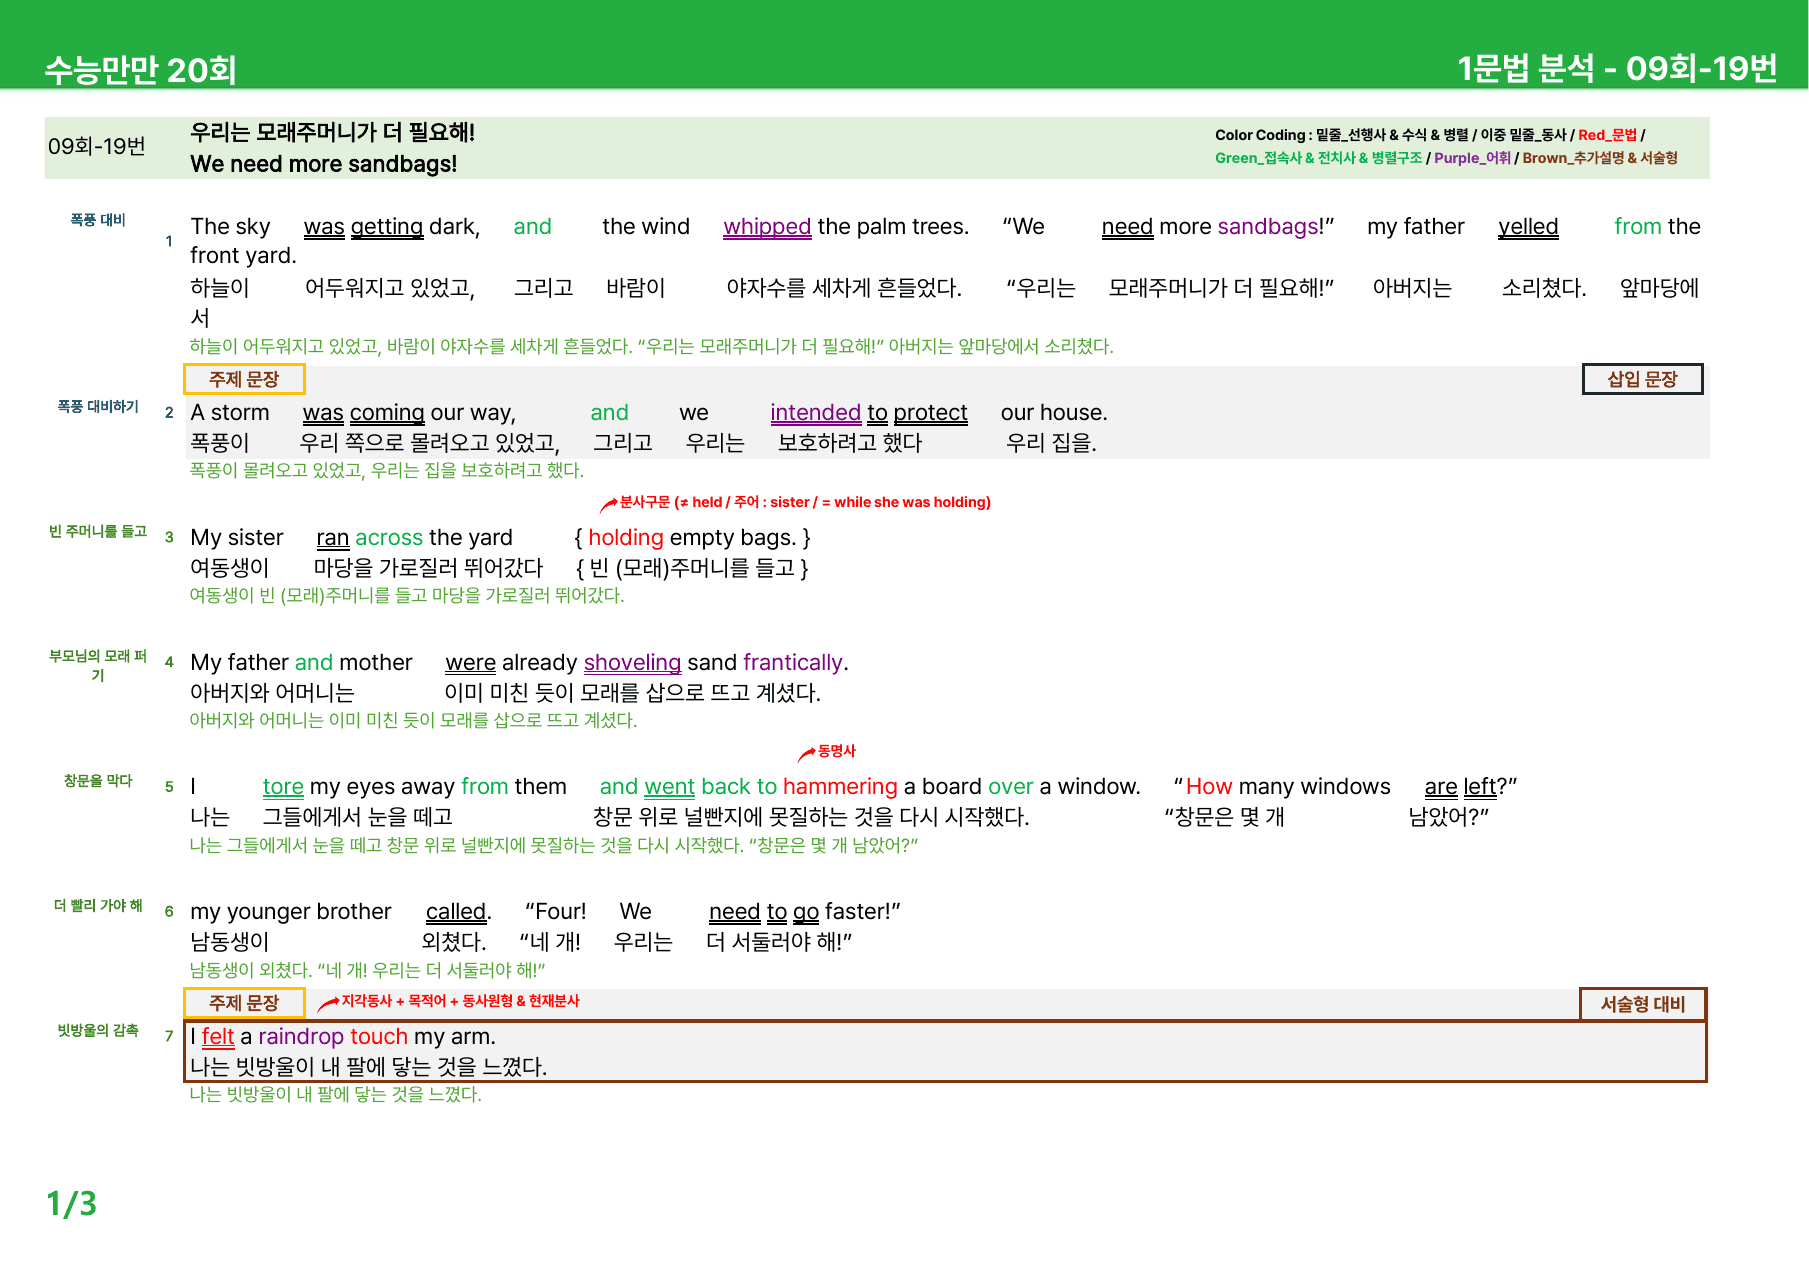
Task: Click the 09회-19번 label in the title bar
Action: (x=97, y=146)
